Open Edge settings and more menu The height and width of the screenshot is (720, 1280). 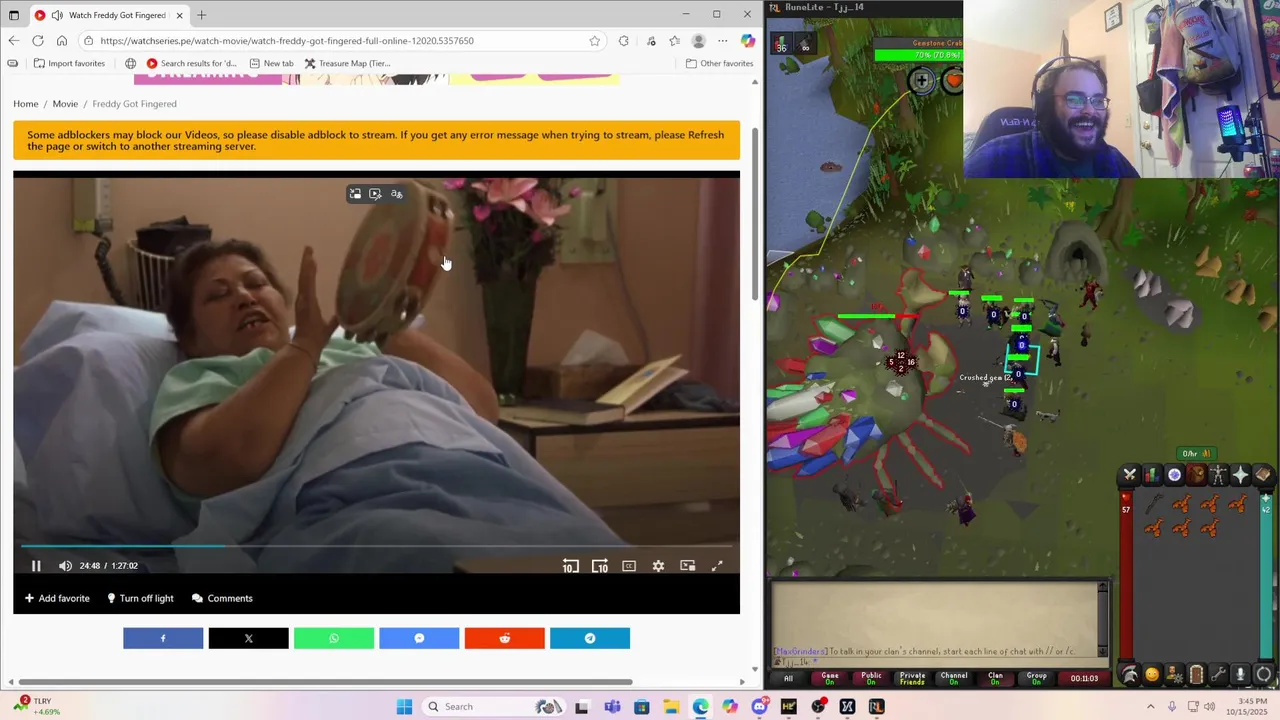pos(722,41)
